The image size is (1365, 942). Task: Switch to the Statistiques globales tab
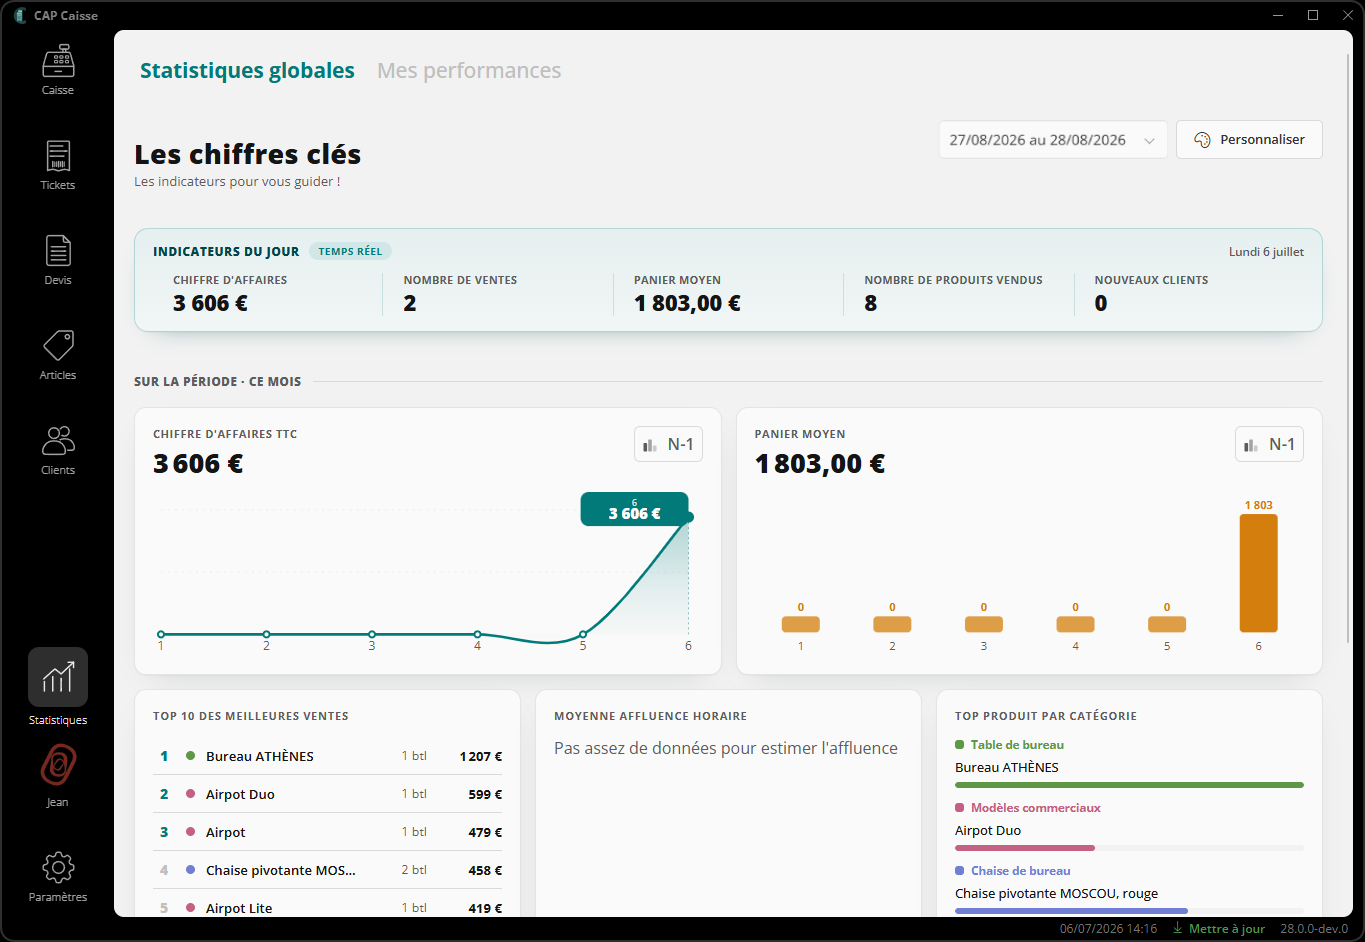point(247,71)
